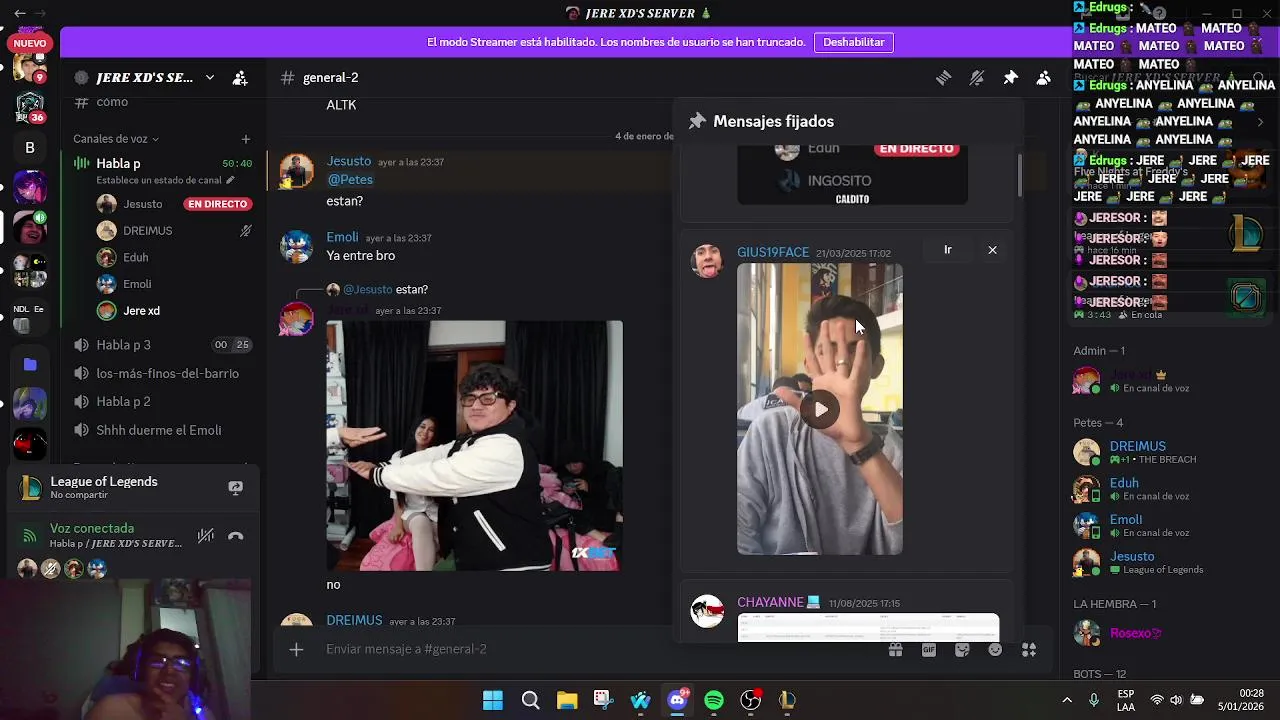Select Emoli in the voice channel list
This screenshot has height=720, width=1280.
click(137, 284)
